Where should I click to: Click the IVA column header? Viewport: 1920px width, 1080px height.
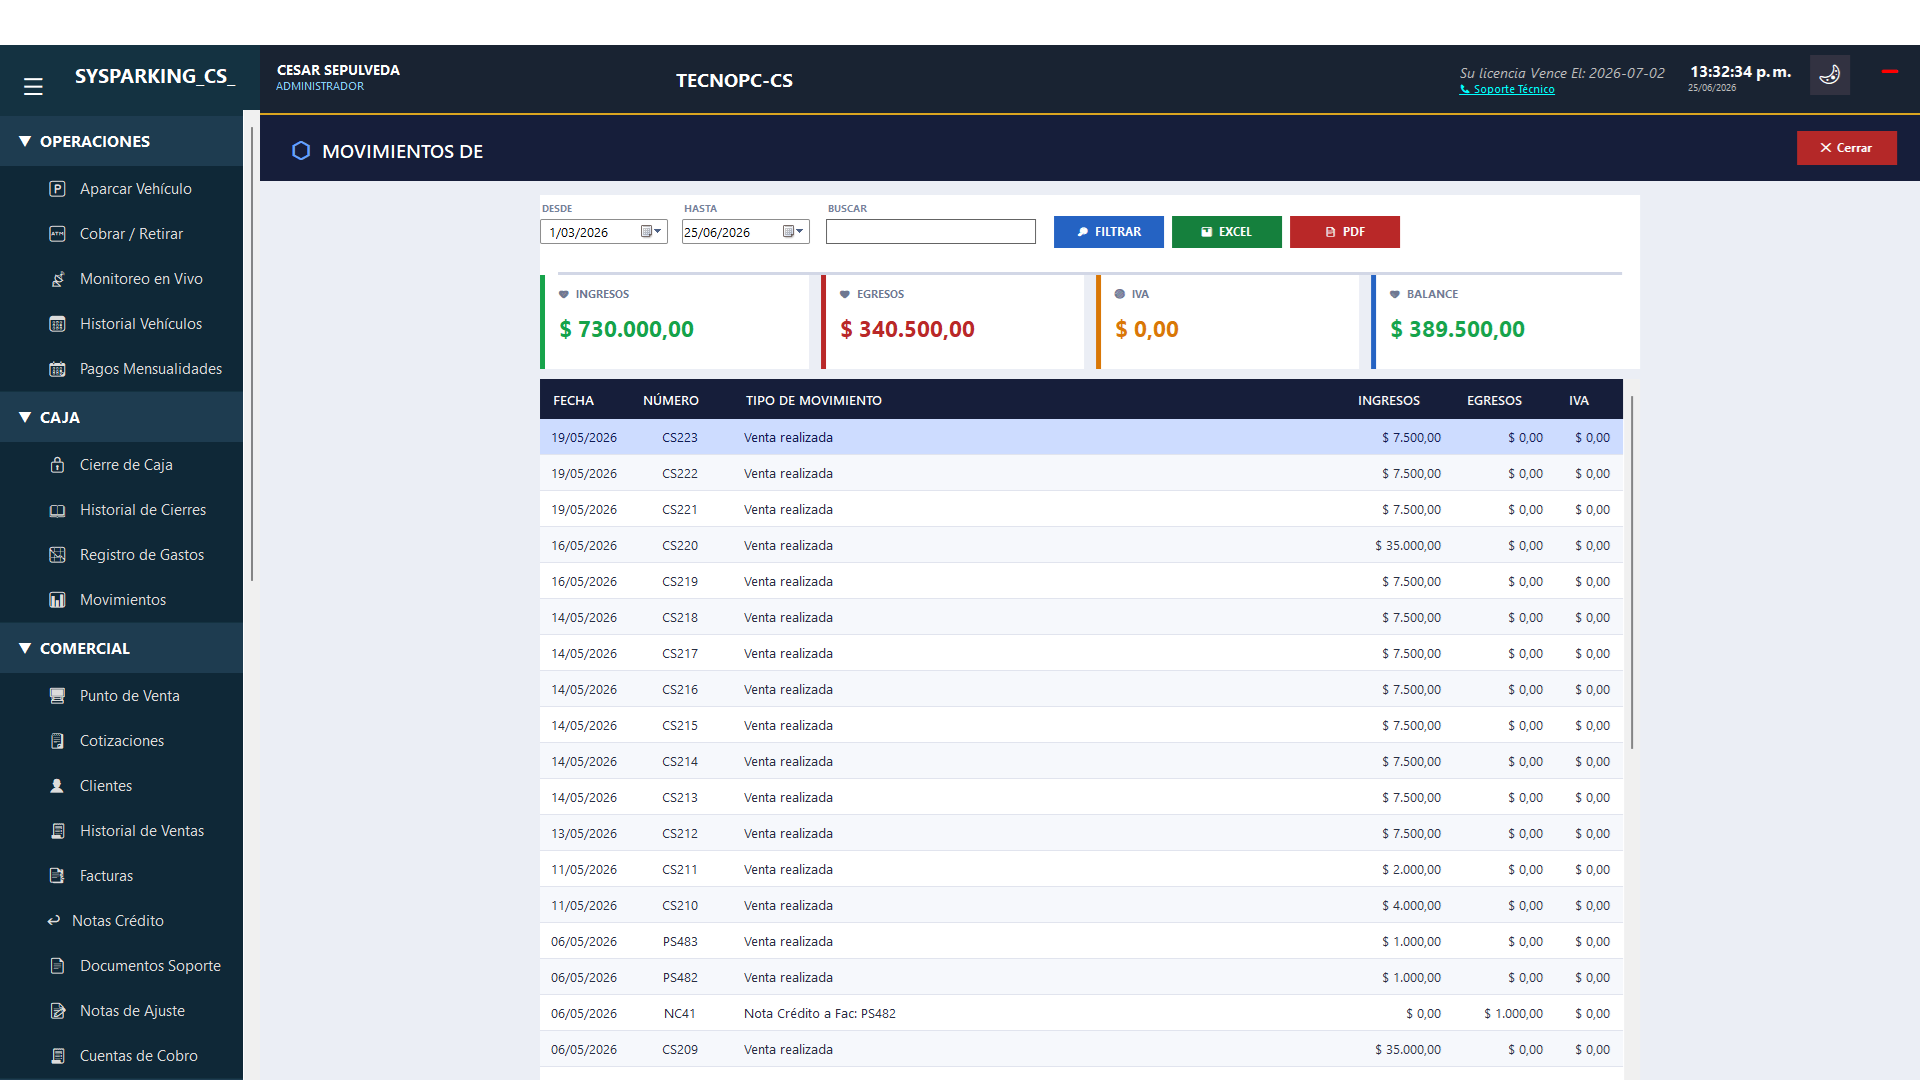click(1578, 400)
